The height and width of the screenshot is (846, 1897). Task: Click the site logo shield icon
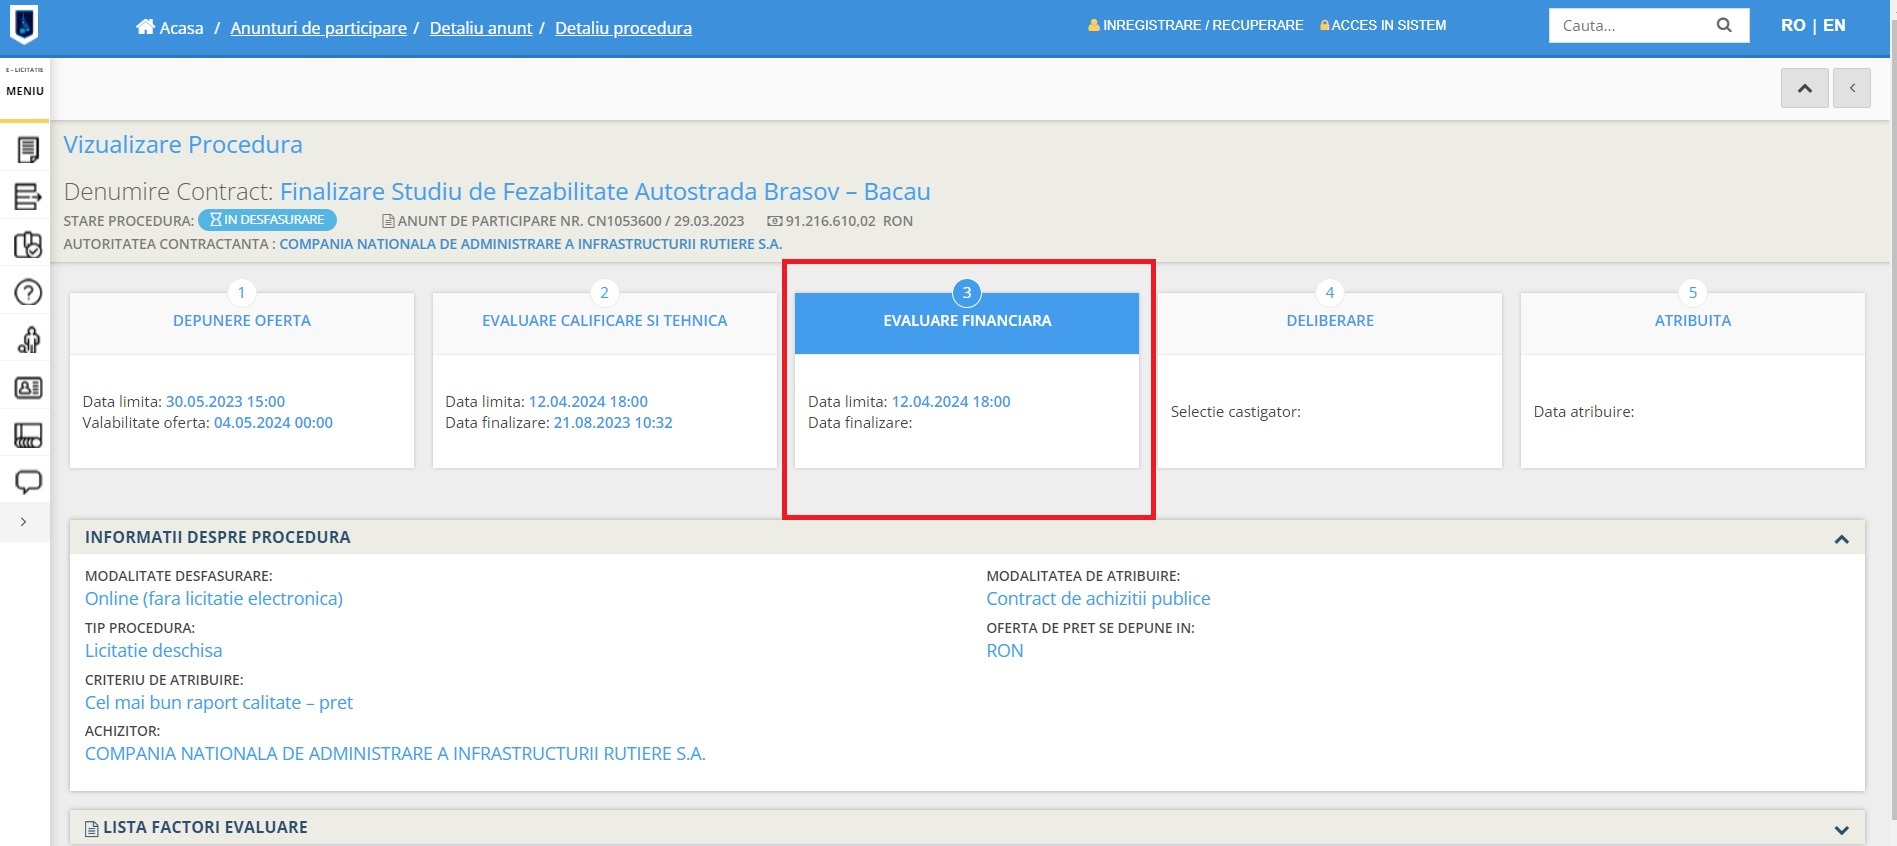point(24,24)
